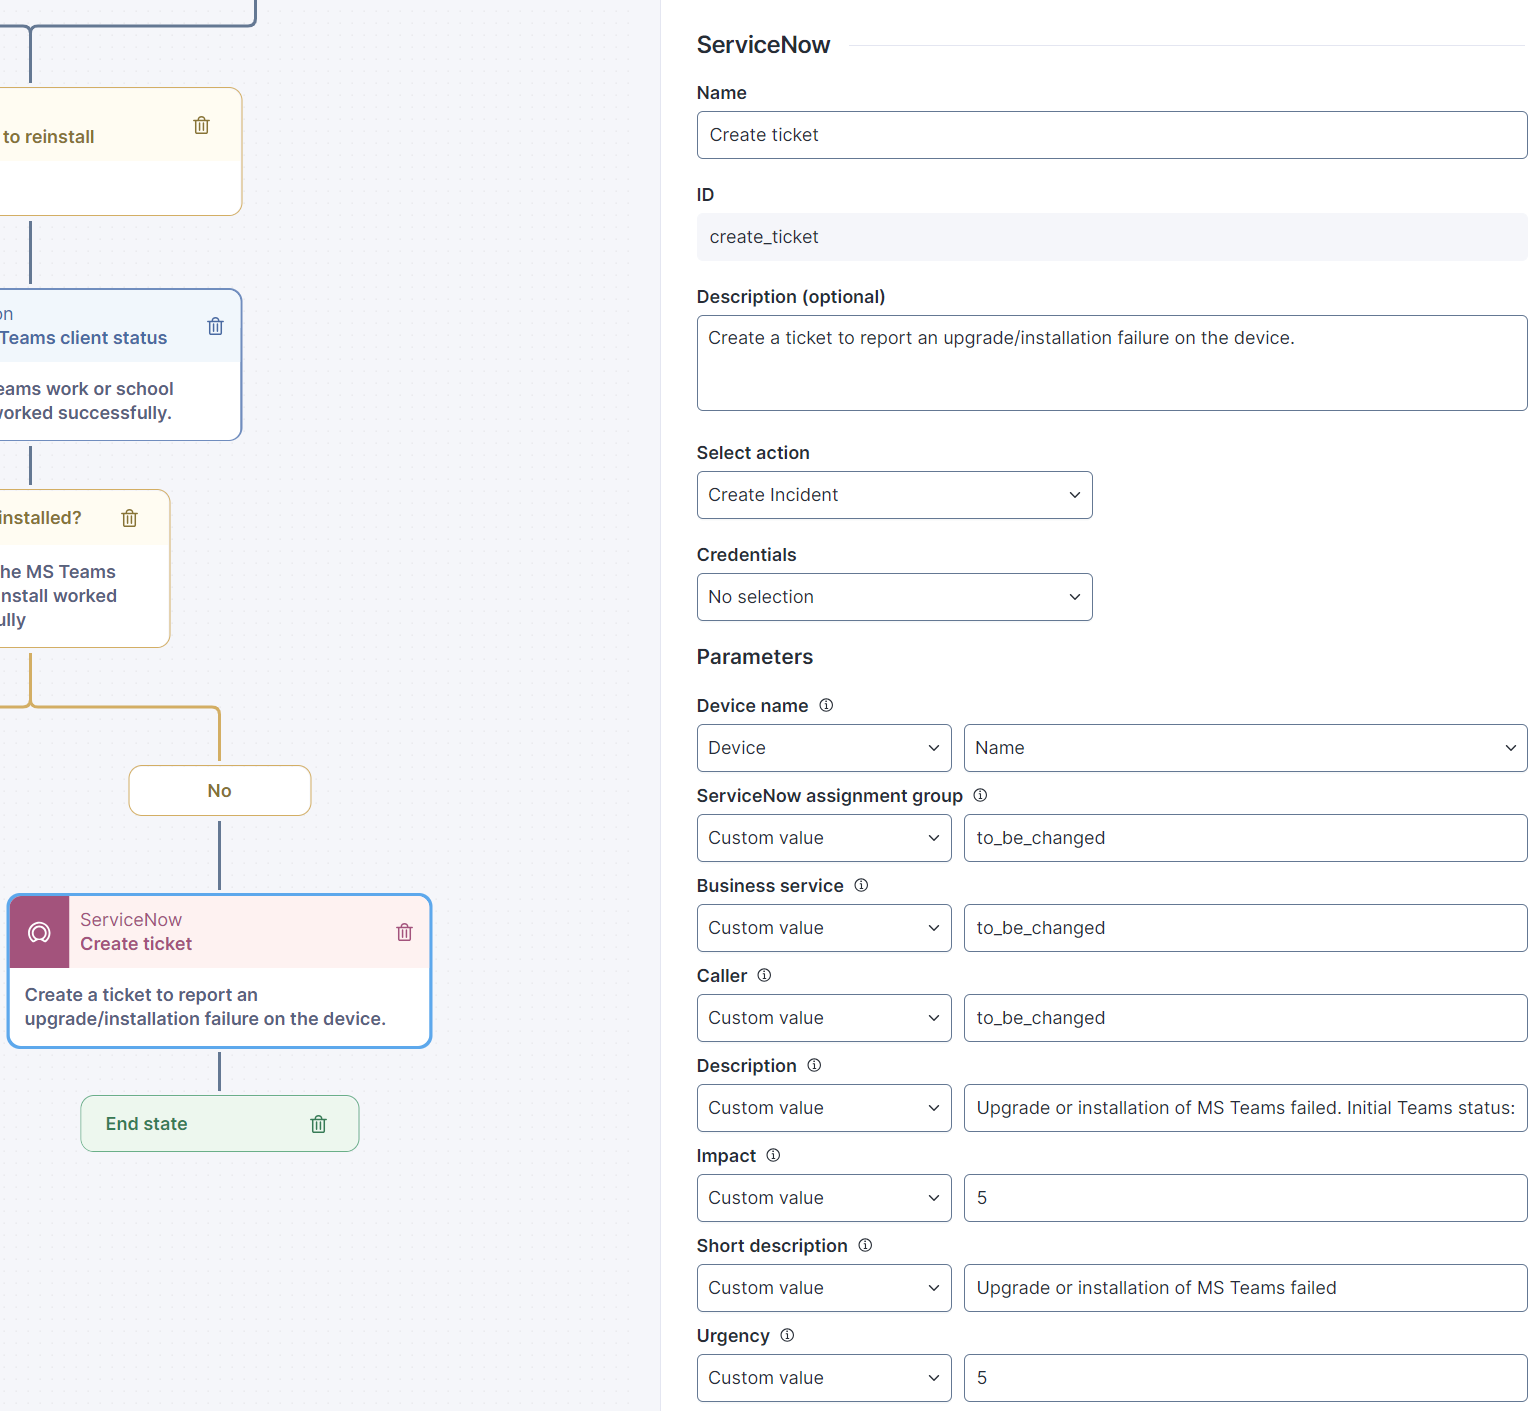Open Urgency Custom value dropdown

click(x=824, y=1378)
